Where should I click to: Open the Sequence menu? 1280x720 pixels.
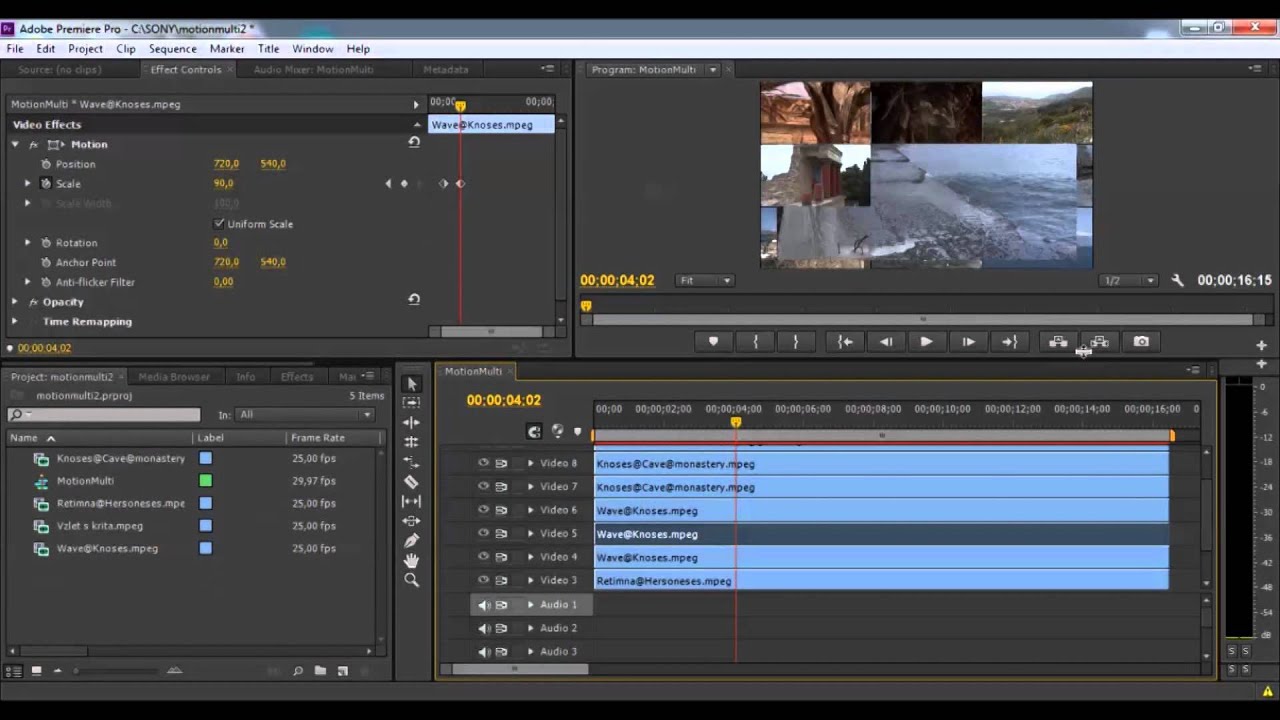[x=173, y=48]
